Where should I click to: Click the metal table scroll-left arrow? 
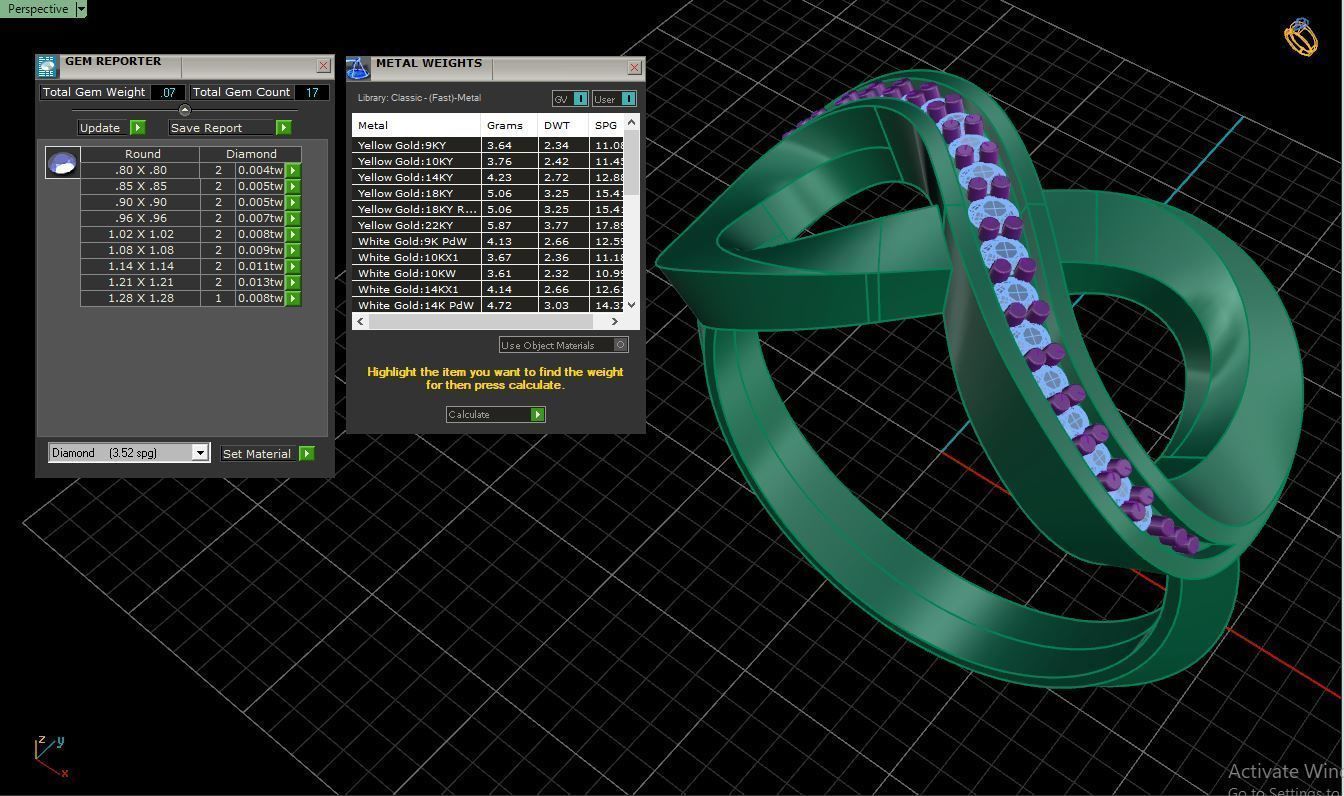(x=360, y=321)
